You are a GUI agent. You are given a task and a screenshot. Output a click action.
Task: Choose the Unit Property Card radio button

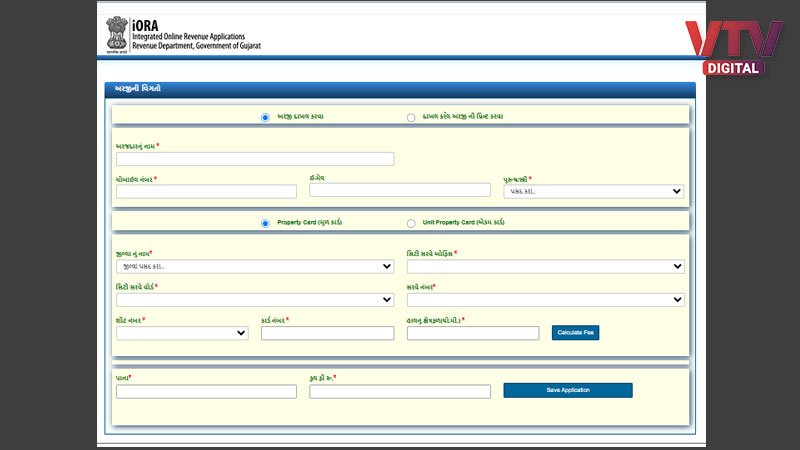click(x=411, y=223)
